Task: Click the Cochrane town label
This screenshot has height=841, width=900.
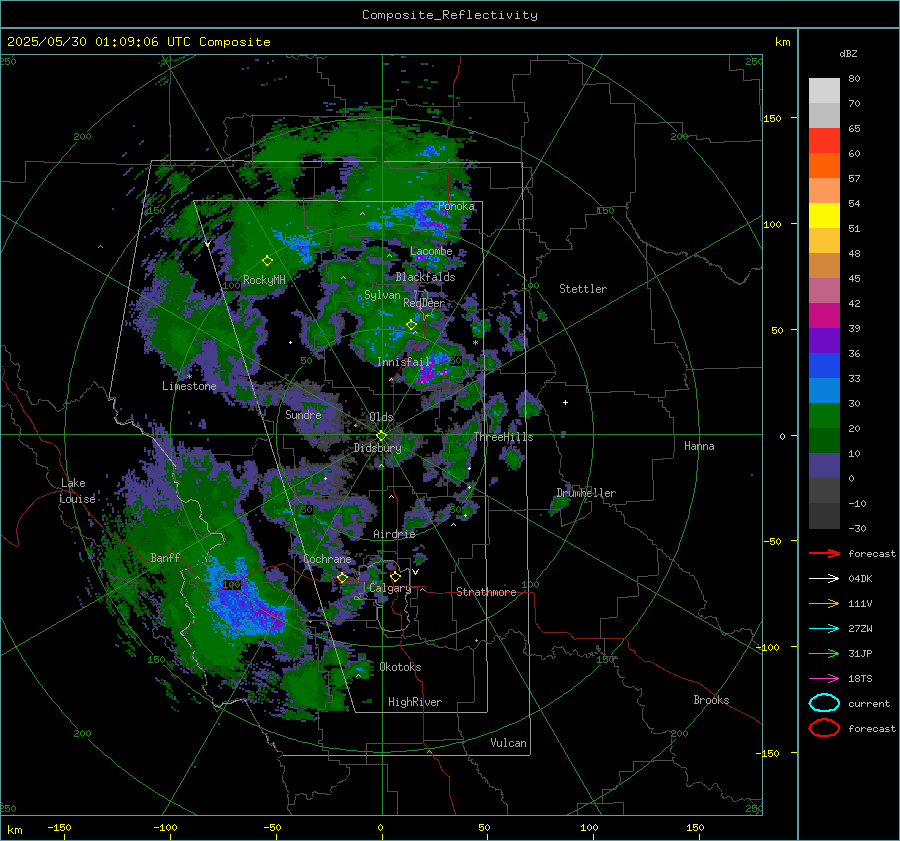Action: [x=327, y=559]
